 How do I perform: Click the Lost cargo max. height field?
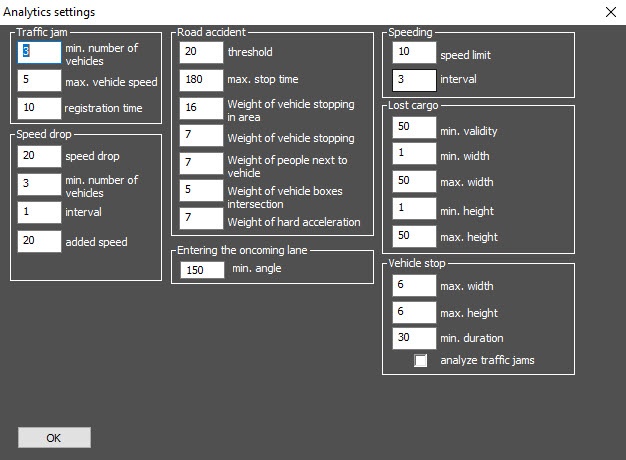(414, 237)
